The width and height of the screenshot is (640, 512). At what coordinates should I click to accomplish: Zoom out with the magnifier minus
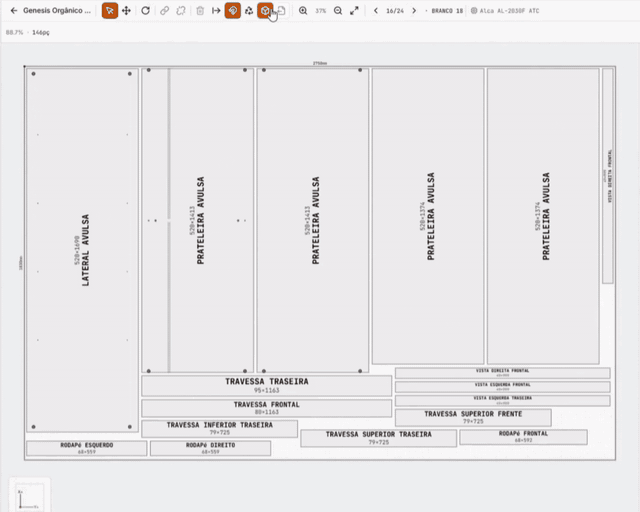pyautogui.click(x=338, y=11)
